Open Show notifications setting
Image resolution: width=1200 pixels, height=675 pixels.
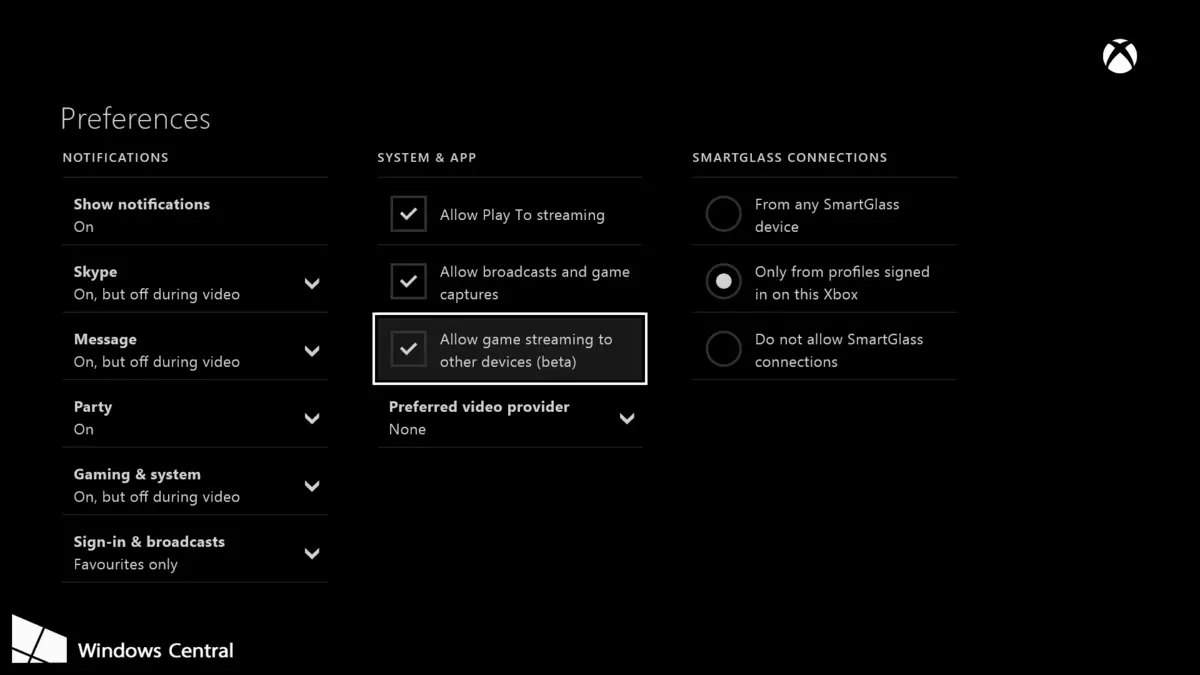(194, 214)
